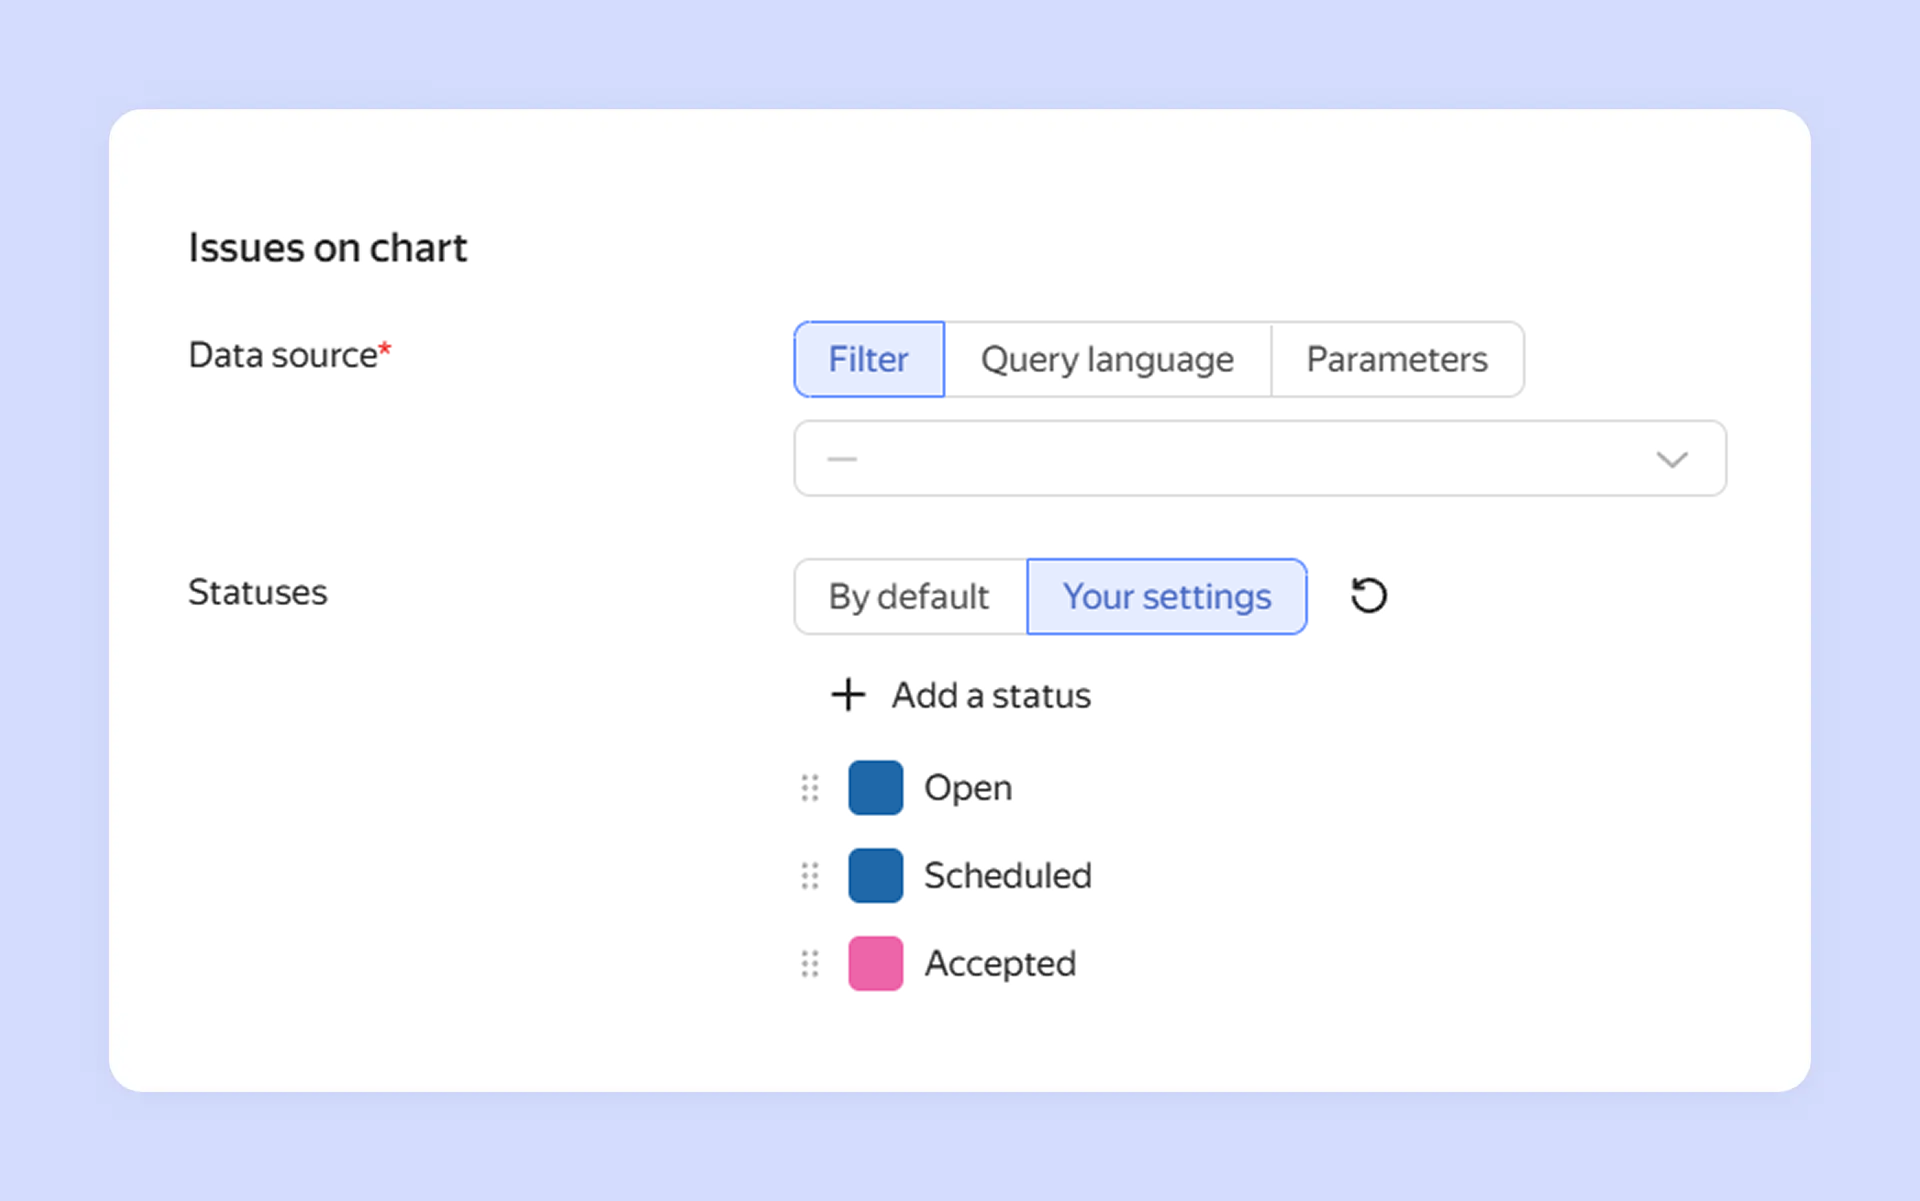Screen dimensions: 1920x1201
Task: Open the blue color swatch for Open
Action: click(x=875, y=788)
